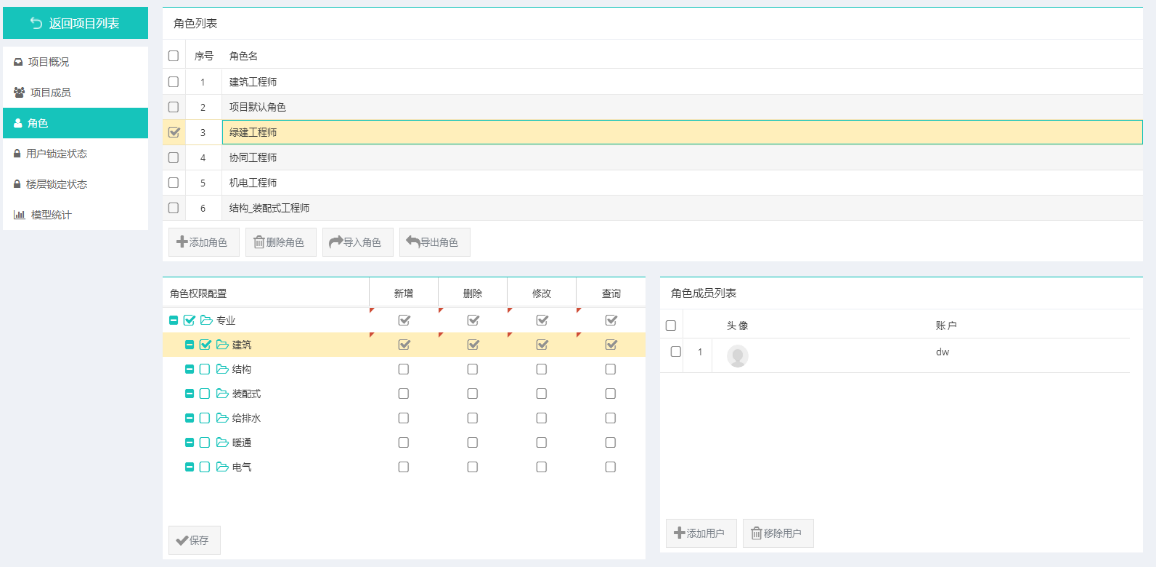
Task: Click the 导出角色 button
Action: (434, 243)
